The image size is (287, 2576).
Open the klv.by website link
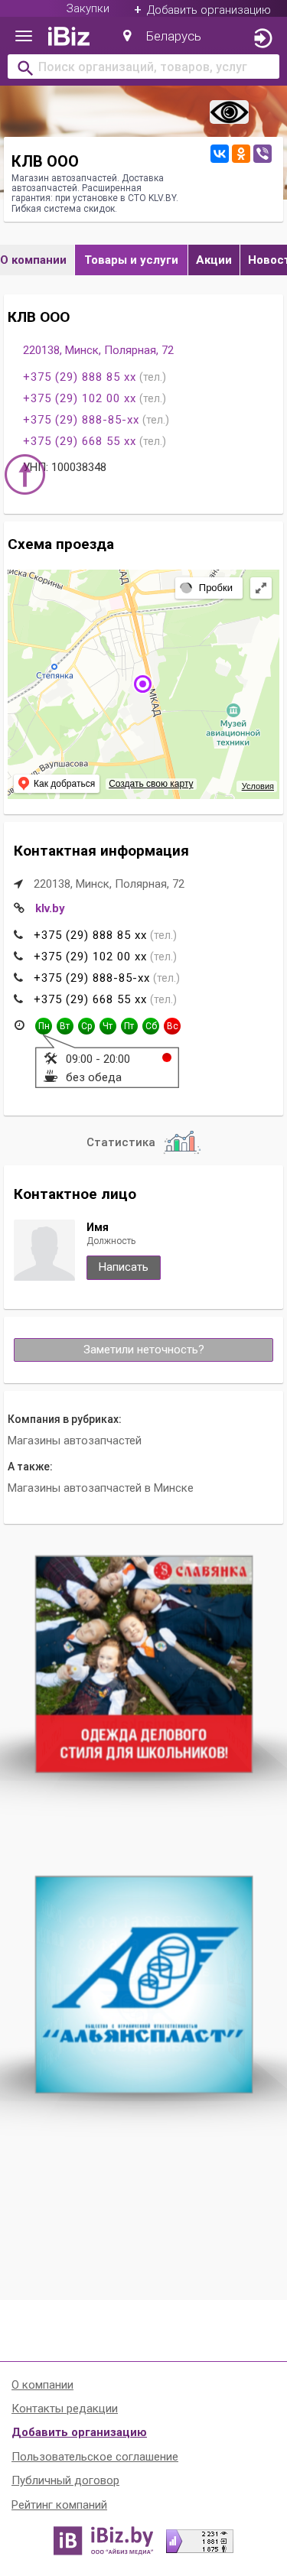[x=50, y=908]
